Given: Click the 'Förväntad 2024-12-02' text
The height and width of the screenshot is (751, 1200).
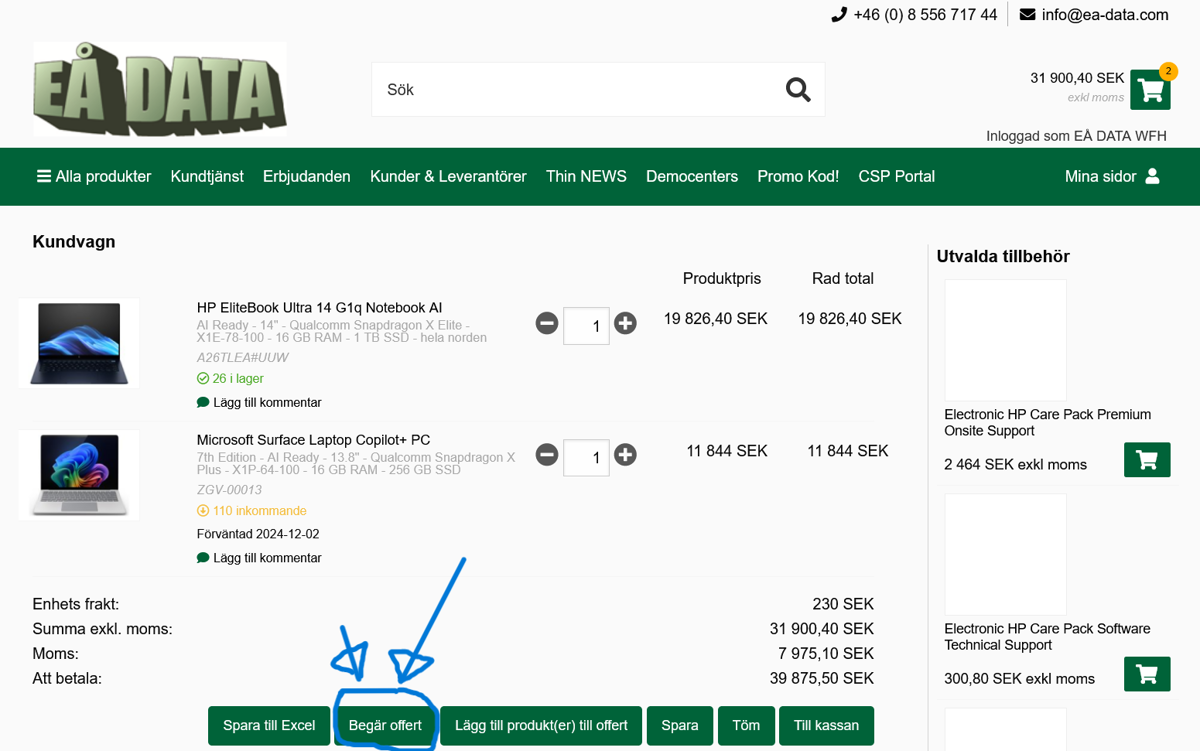Looking at the screenshot, I should point(258,534).
